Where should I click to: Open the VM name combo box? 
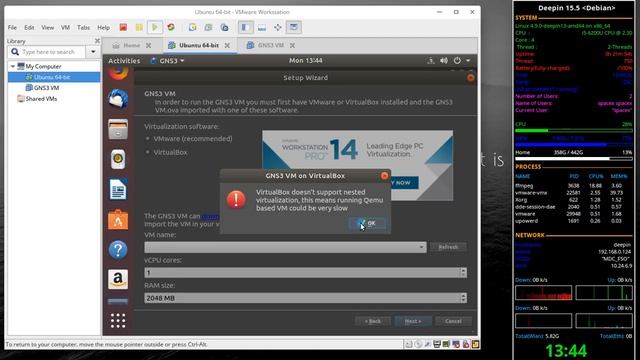pos(285,247)
